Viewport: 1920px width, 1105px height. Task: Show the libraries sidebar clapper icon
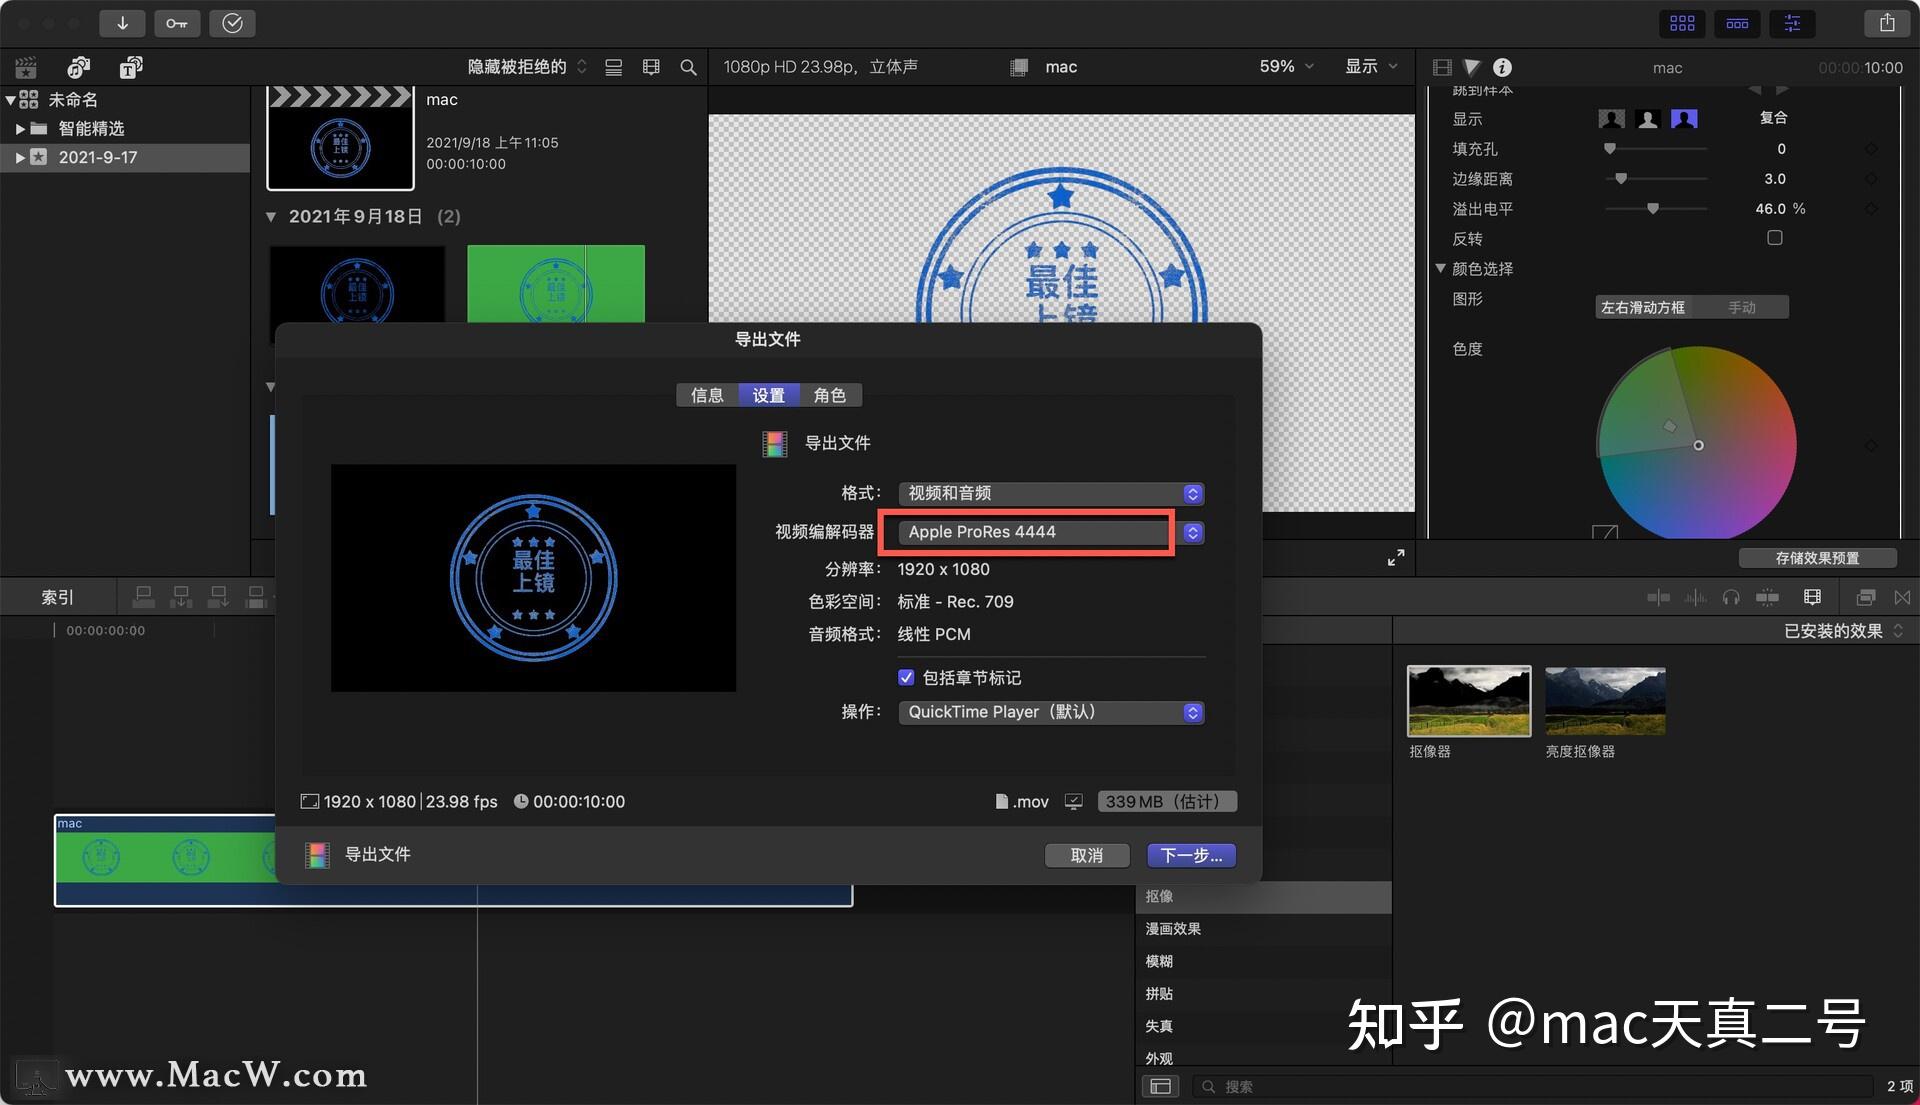point(26,67)
